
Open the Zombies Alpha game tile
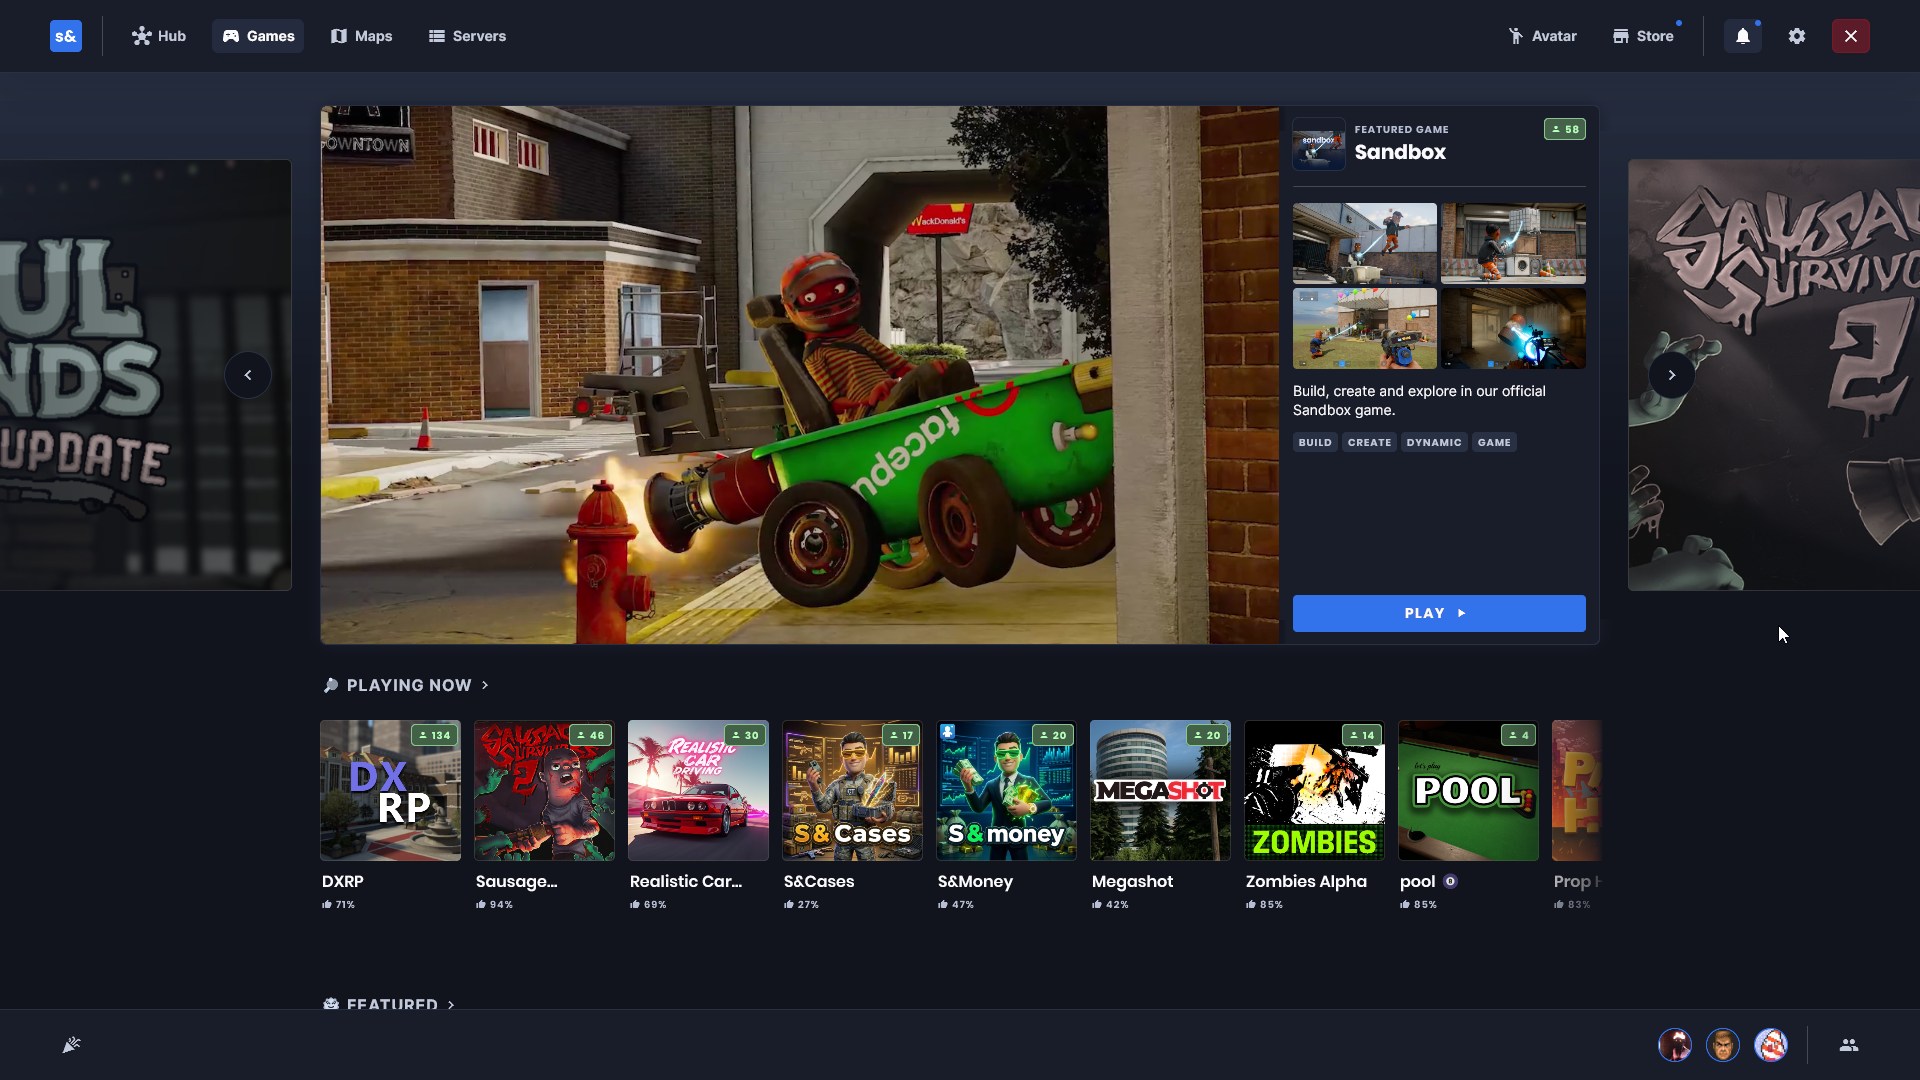[x=1314, y=790]
